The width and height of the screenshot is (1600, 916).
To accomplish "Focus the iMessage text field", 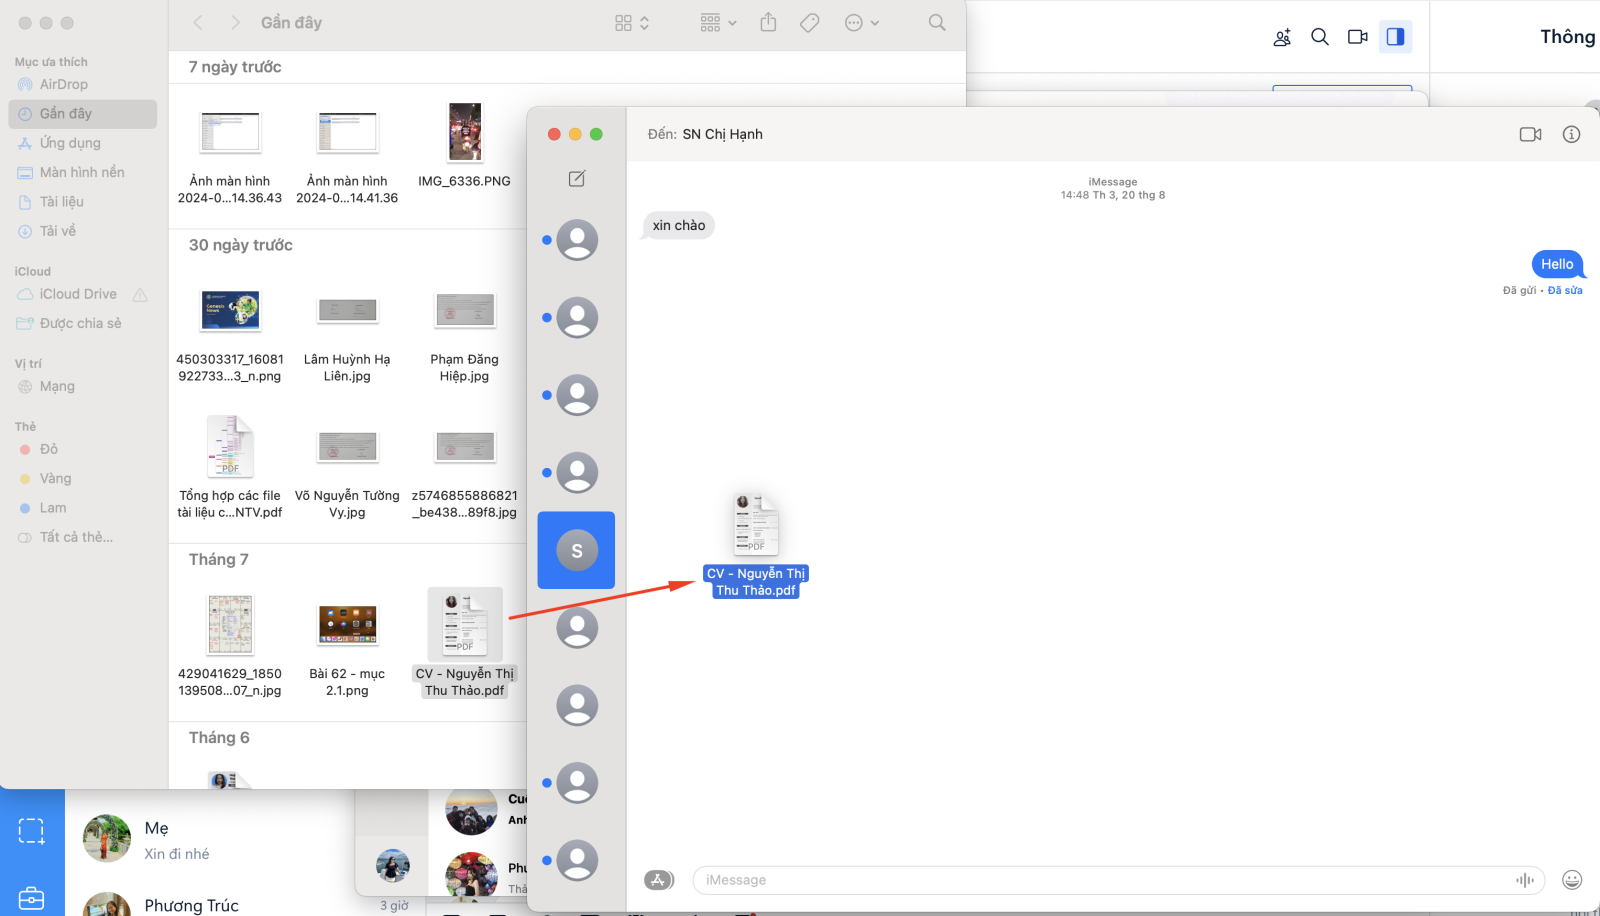I will 1119,880.
